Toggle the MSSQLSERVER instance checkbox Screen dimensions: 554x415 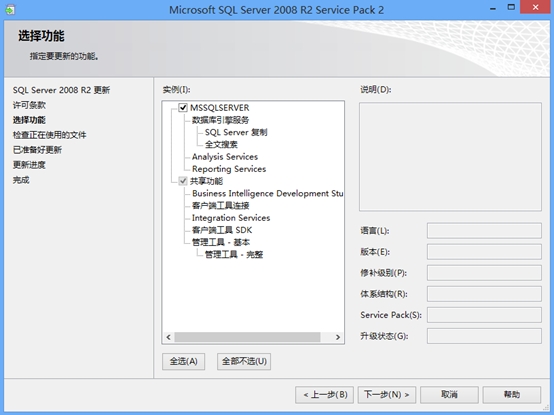(183, 107)
